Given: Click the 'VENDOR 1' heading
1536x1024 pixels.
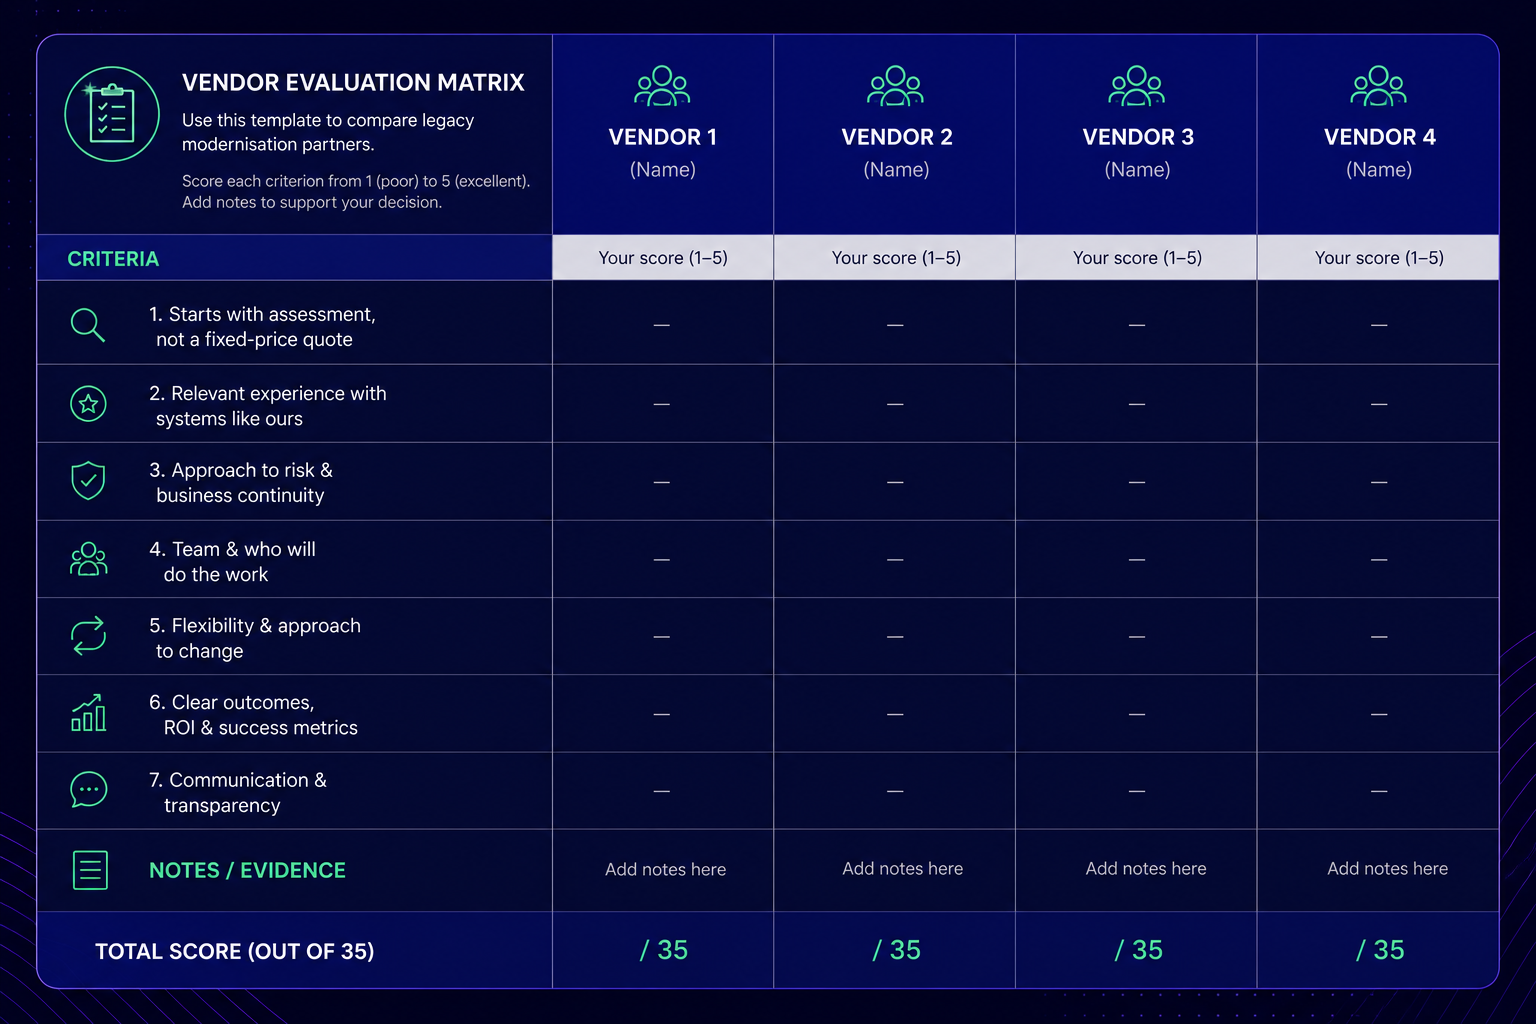Looking at the screenshot, I should click(x=663, y=137).
